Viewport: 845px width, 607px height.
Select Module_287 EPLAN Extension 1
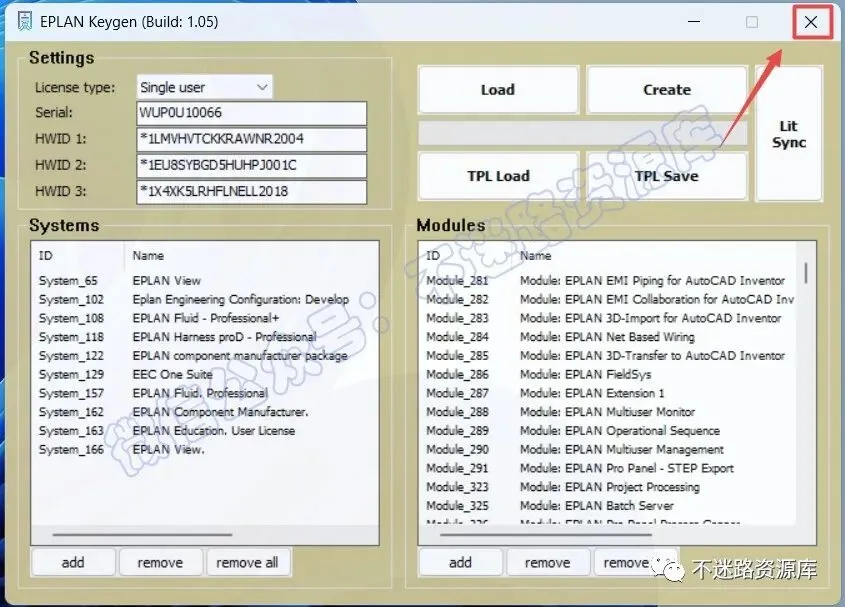pyautogui.click(x=608, y=394)
